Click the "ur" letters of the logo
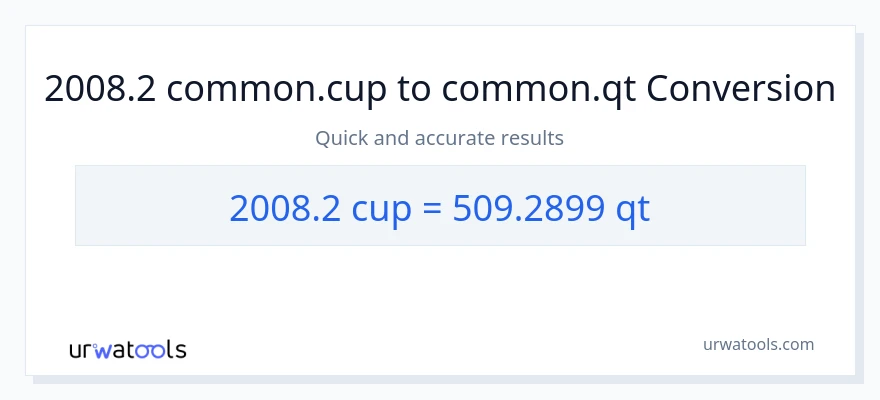Viewport: 880px width, 400px height. [x=82, y=350]
